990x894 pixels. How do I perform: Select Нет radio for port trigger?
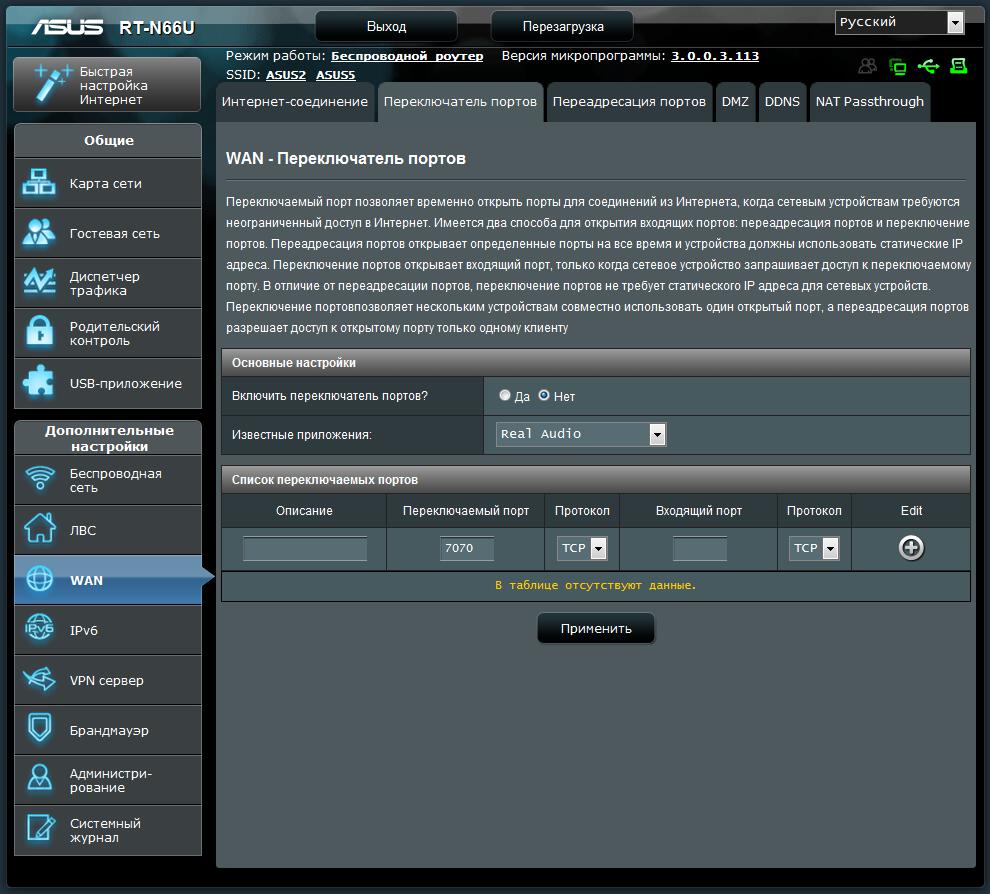[x=544, y=395]
